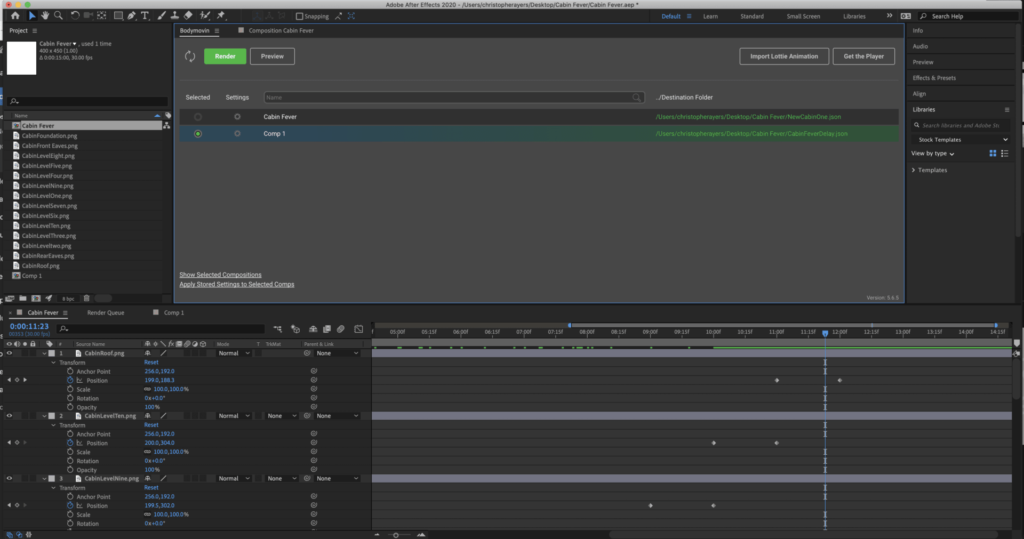This screenshot has height=539, width=1024.
Task: Select the Brush tool
Action: coord(161,16)
